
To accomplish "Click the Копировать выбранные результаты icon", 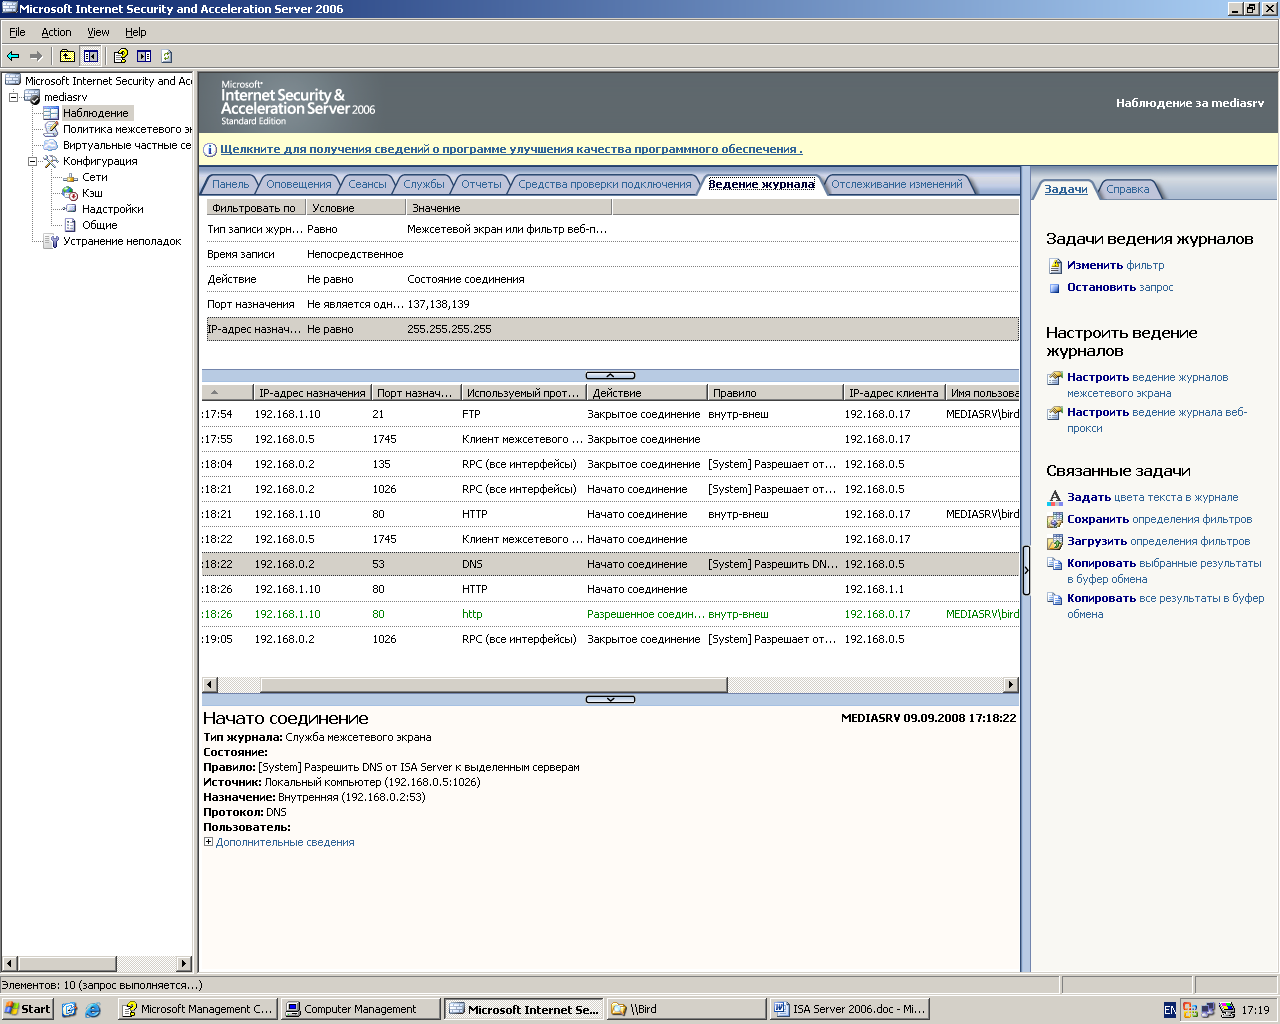I will click(1055, 564).
